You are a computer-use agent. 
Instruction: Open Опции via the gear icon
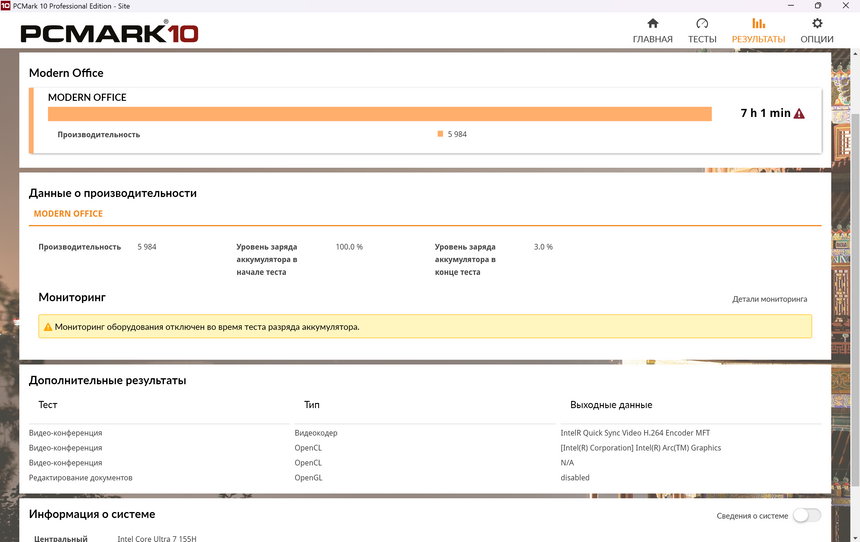(x=817, y=23)
